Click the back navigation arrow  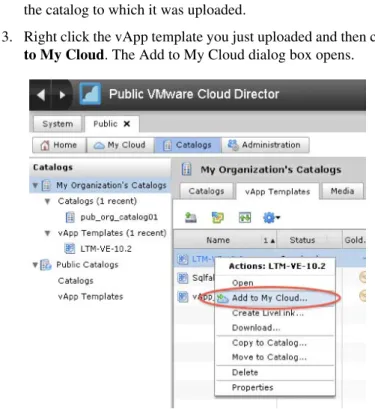pyautogui.click(x=41, y=95)
